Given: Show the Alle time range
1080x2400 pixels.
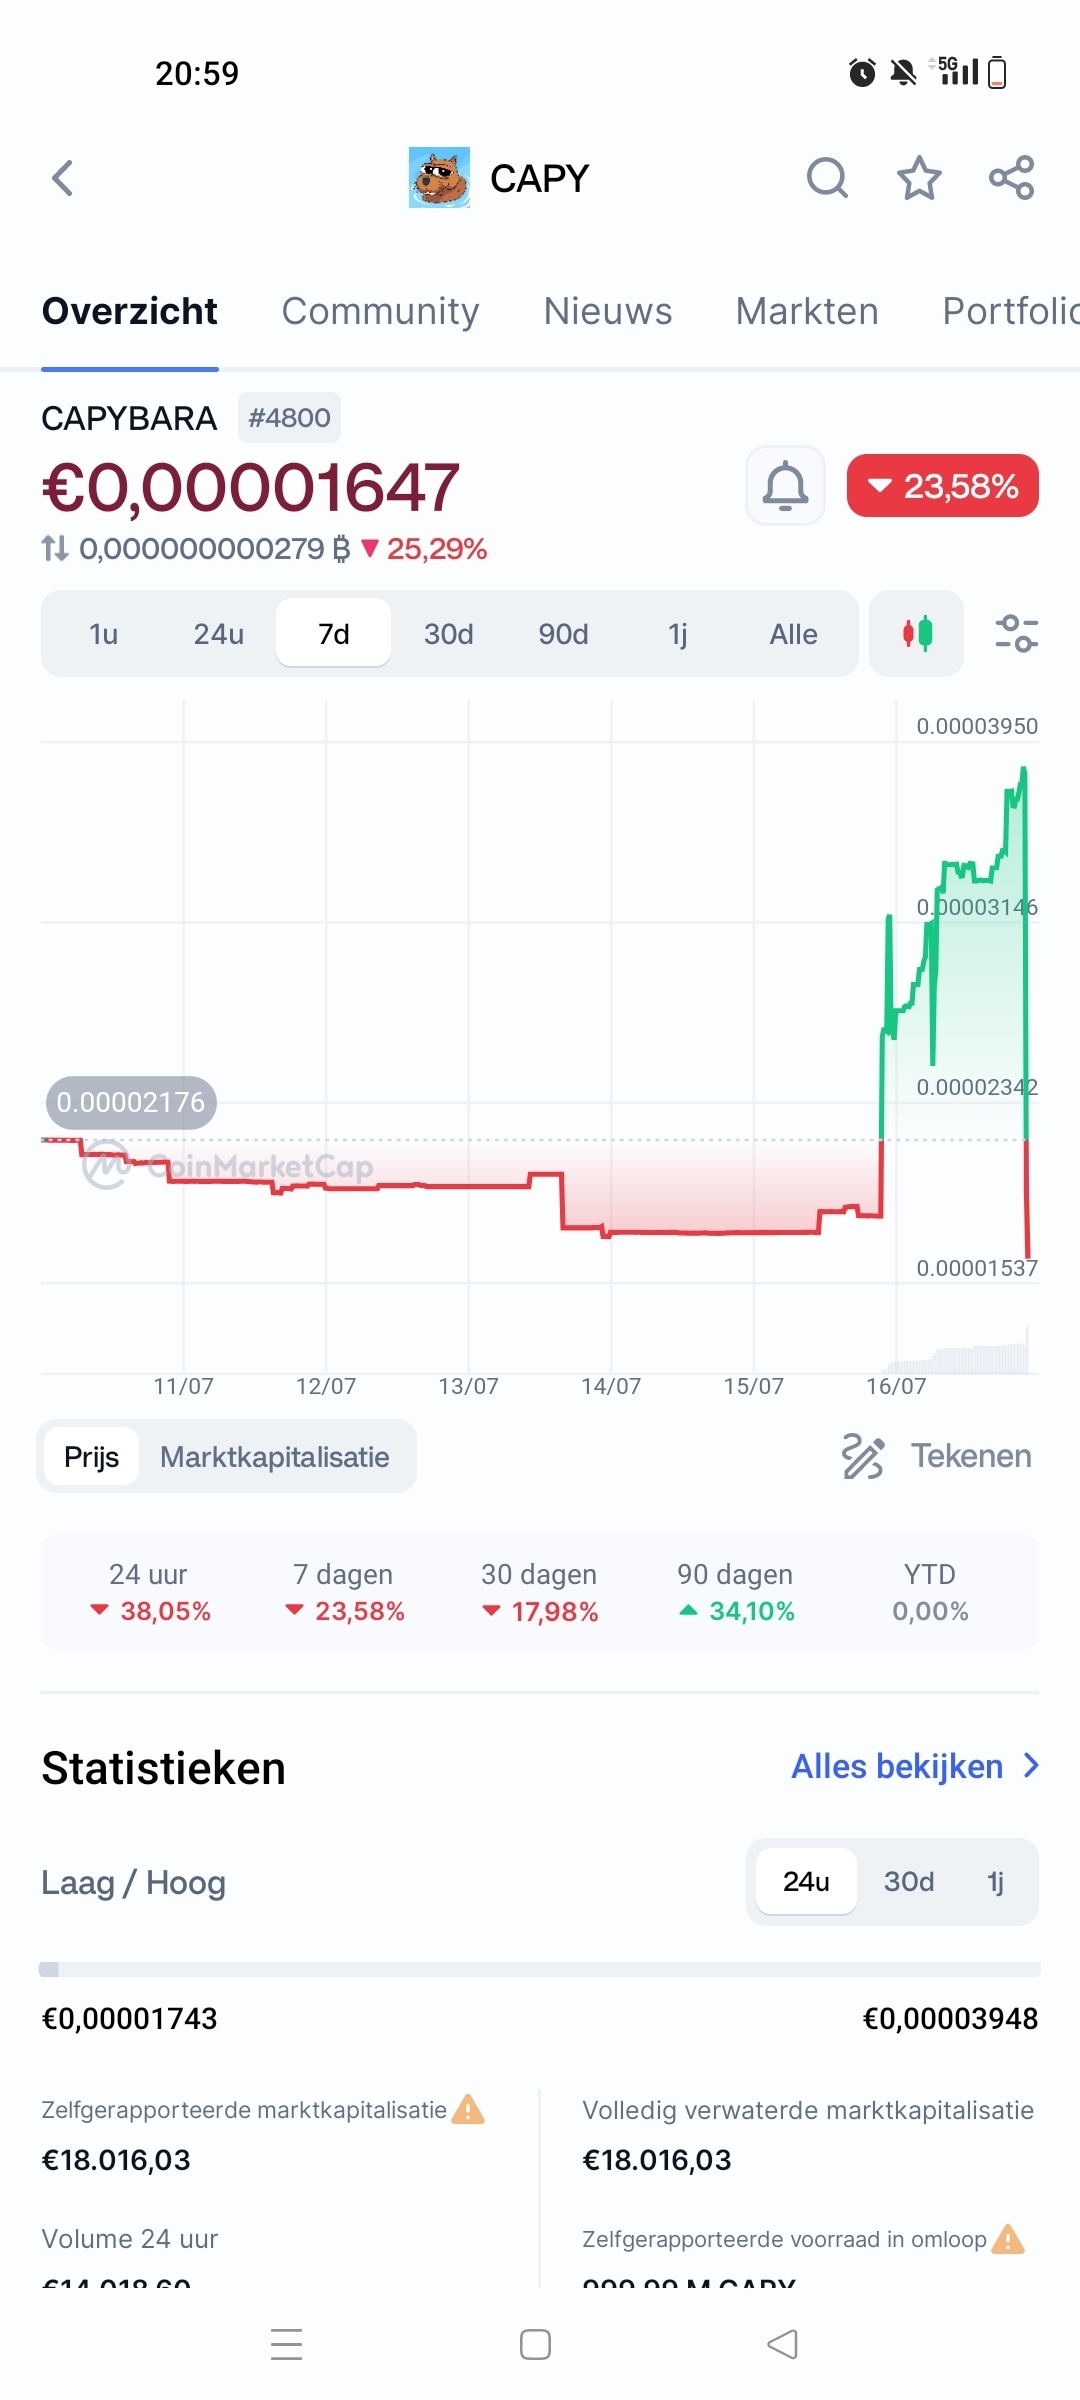Looking at the screenshot, I should coord(793,634).
